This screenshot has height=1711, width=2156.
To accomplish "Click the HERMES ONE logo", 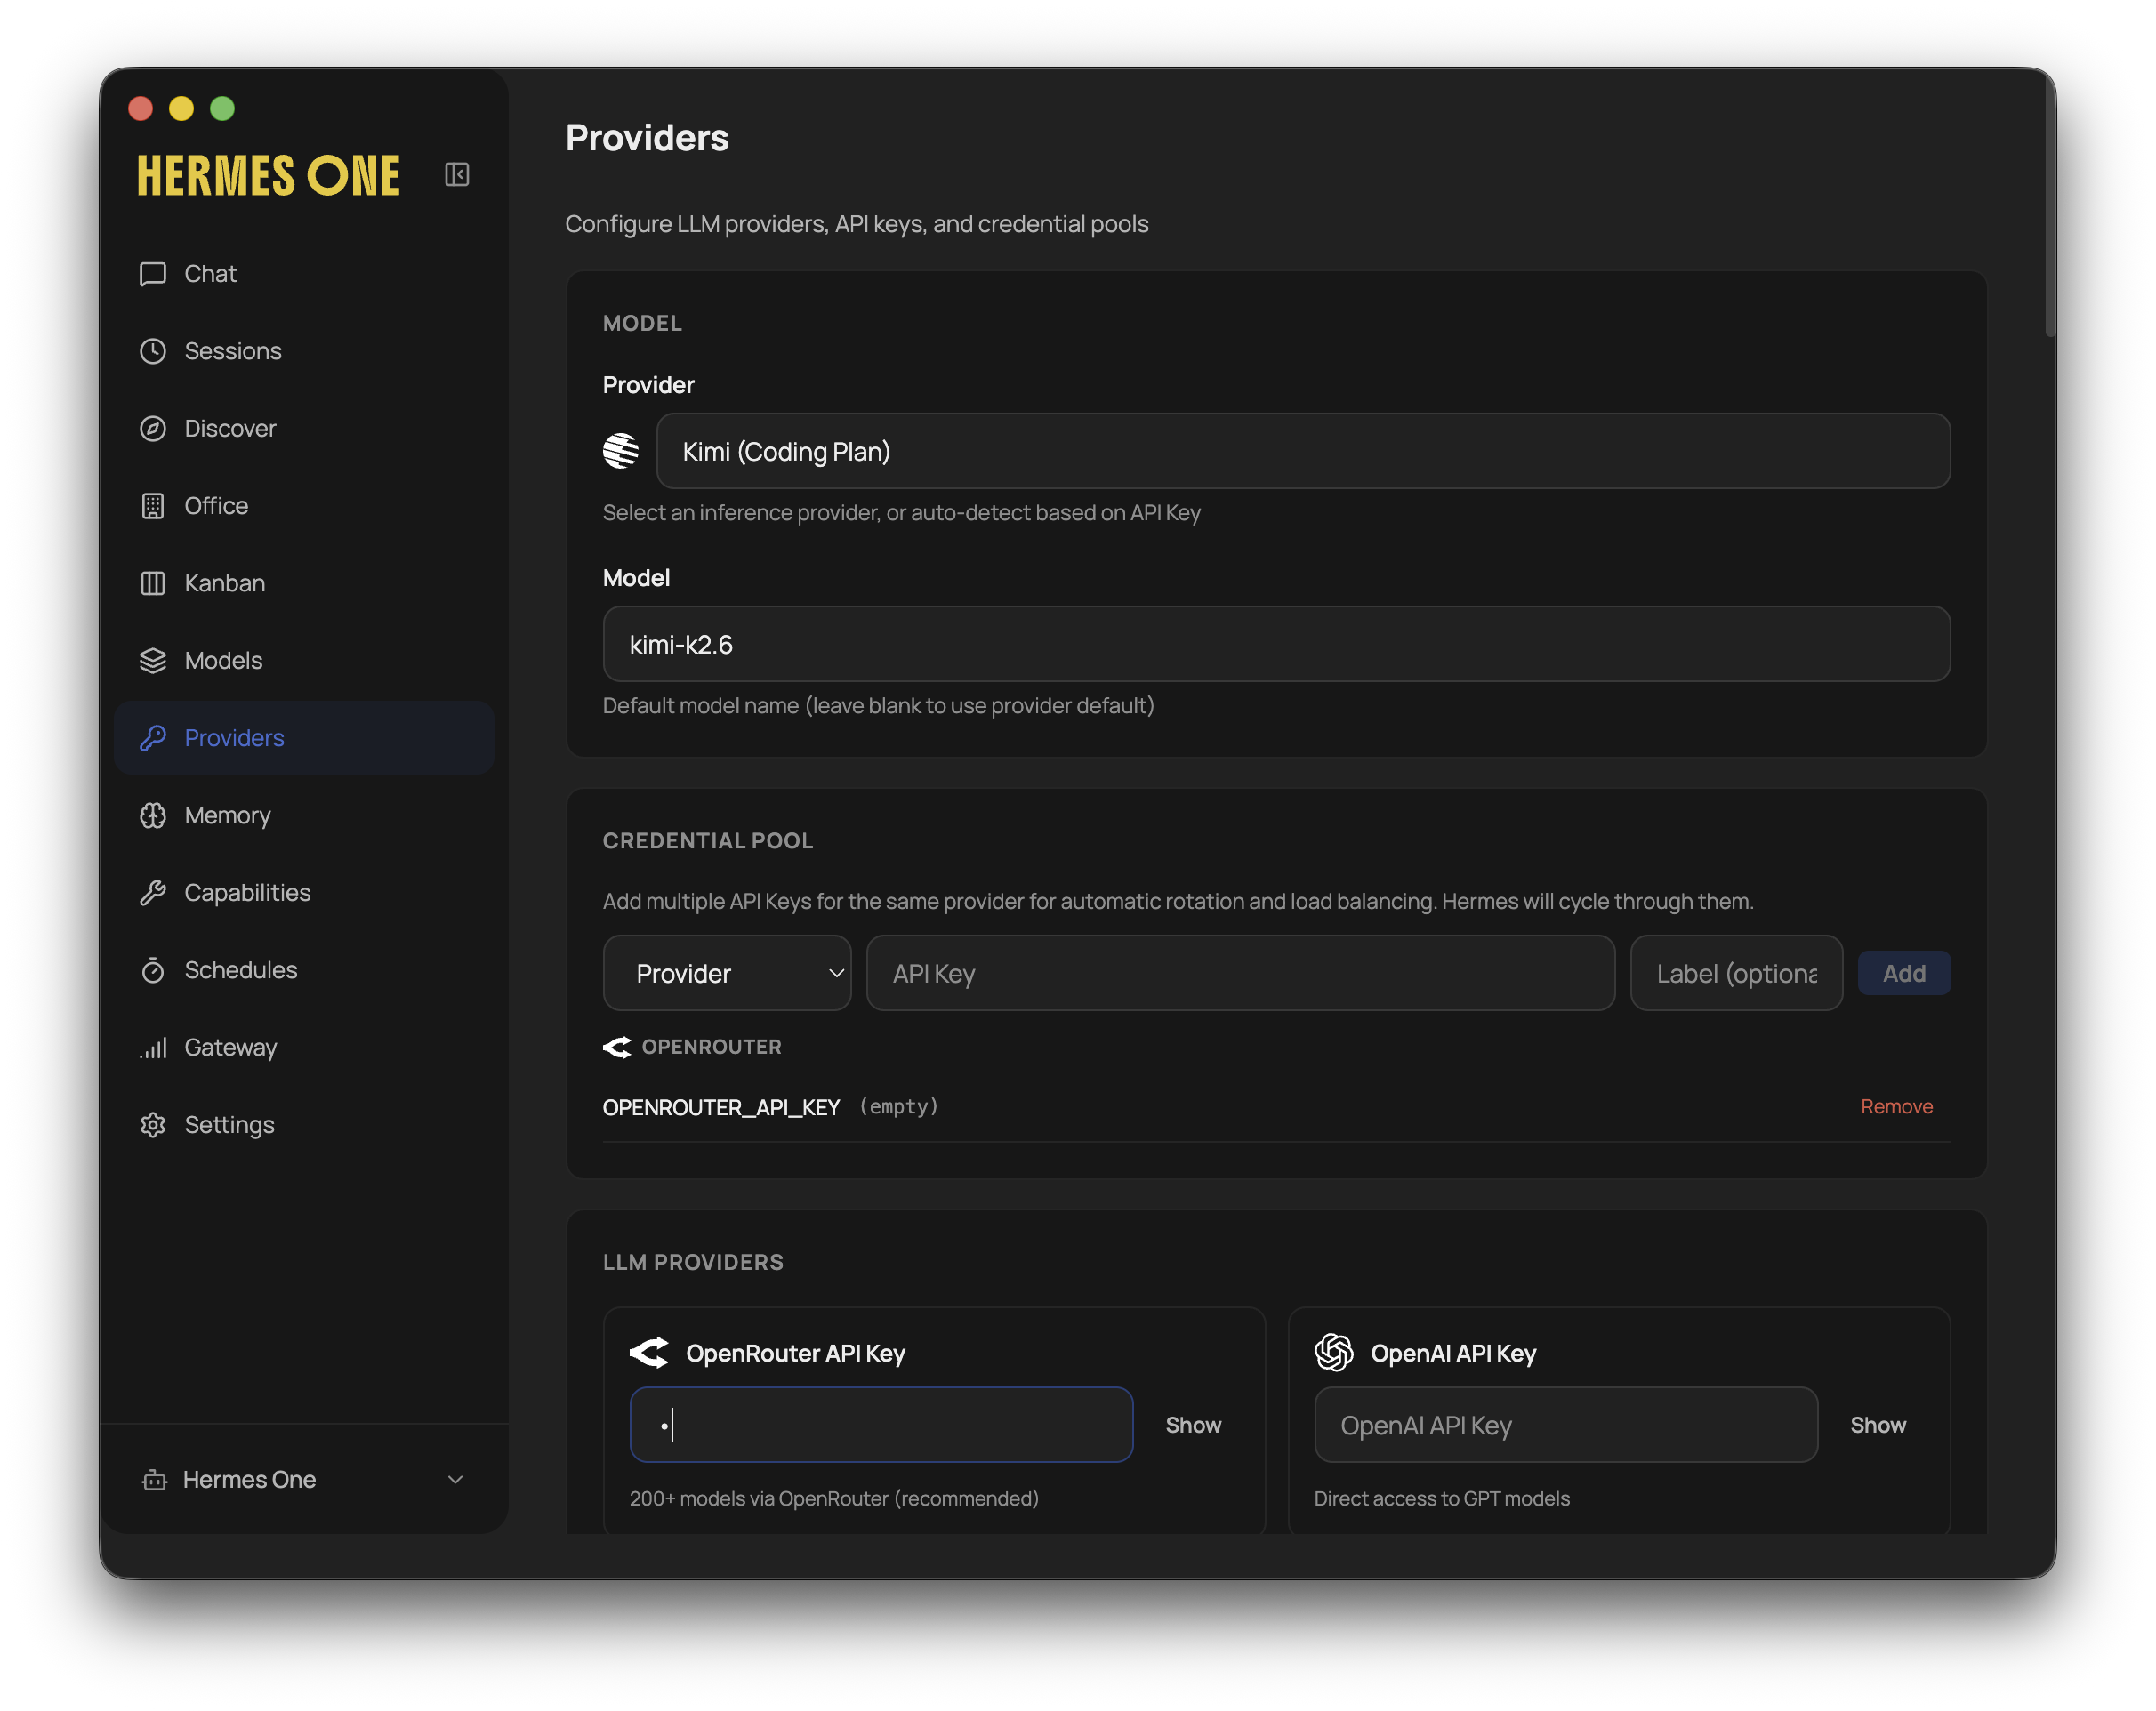I will pos(268,175).
